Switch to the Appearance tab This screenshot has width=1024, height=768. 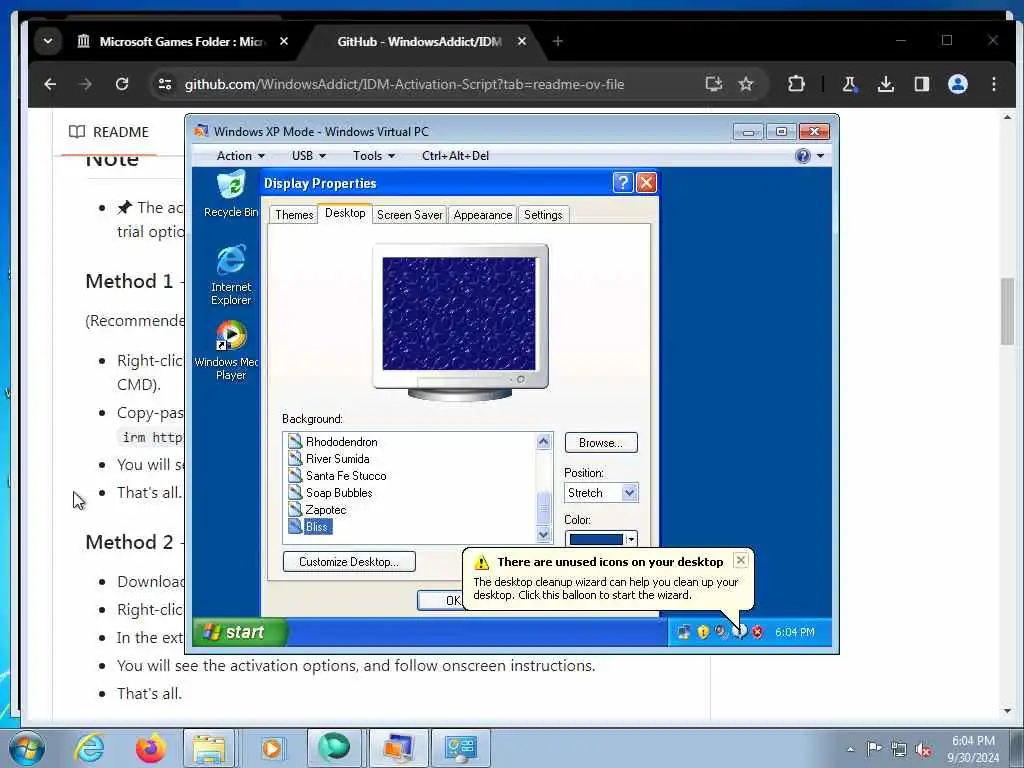click(x=483, y=215)
